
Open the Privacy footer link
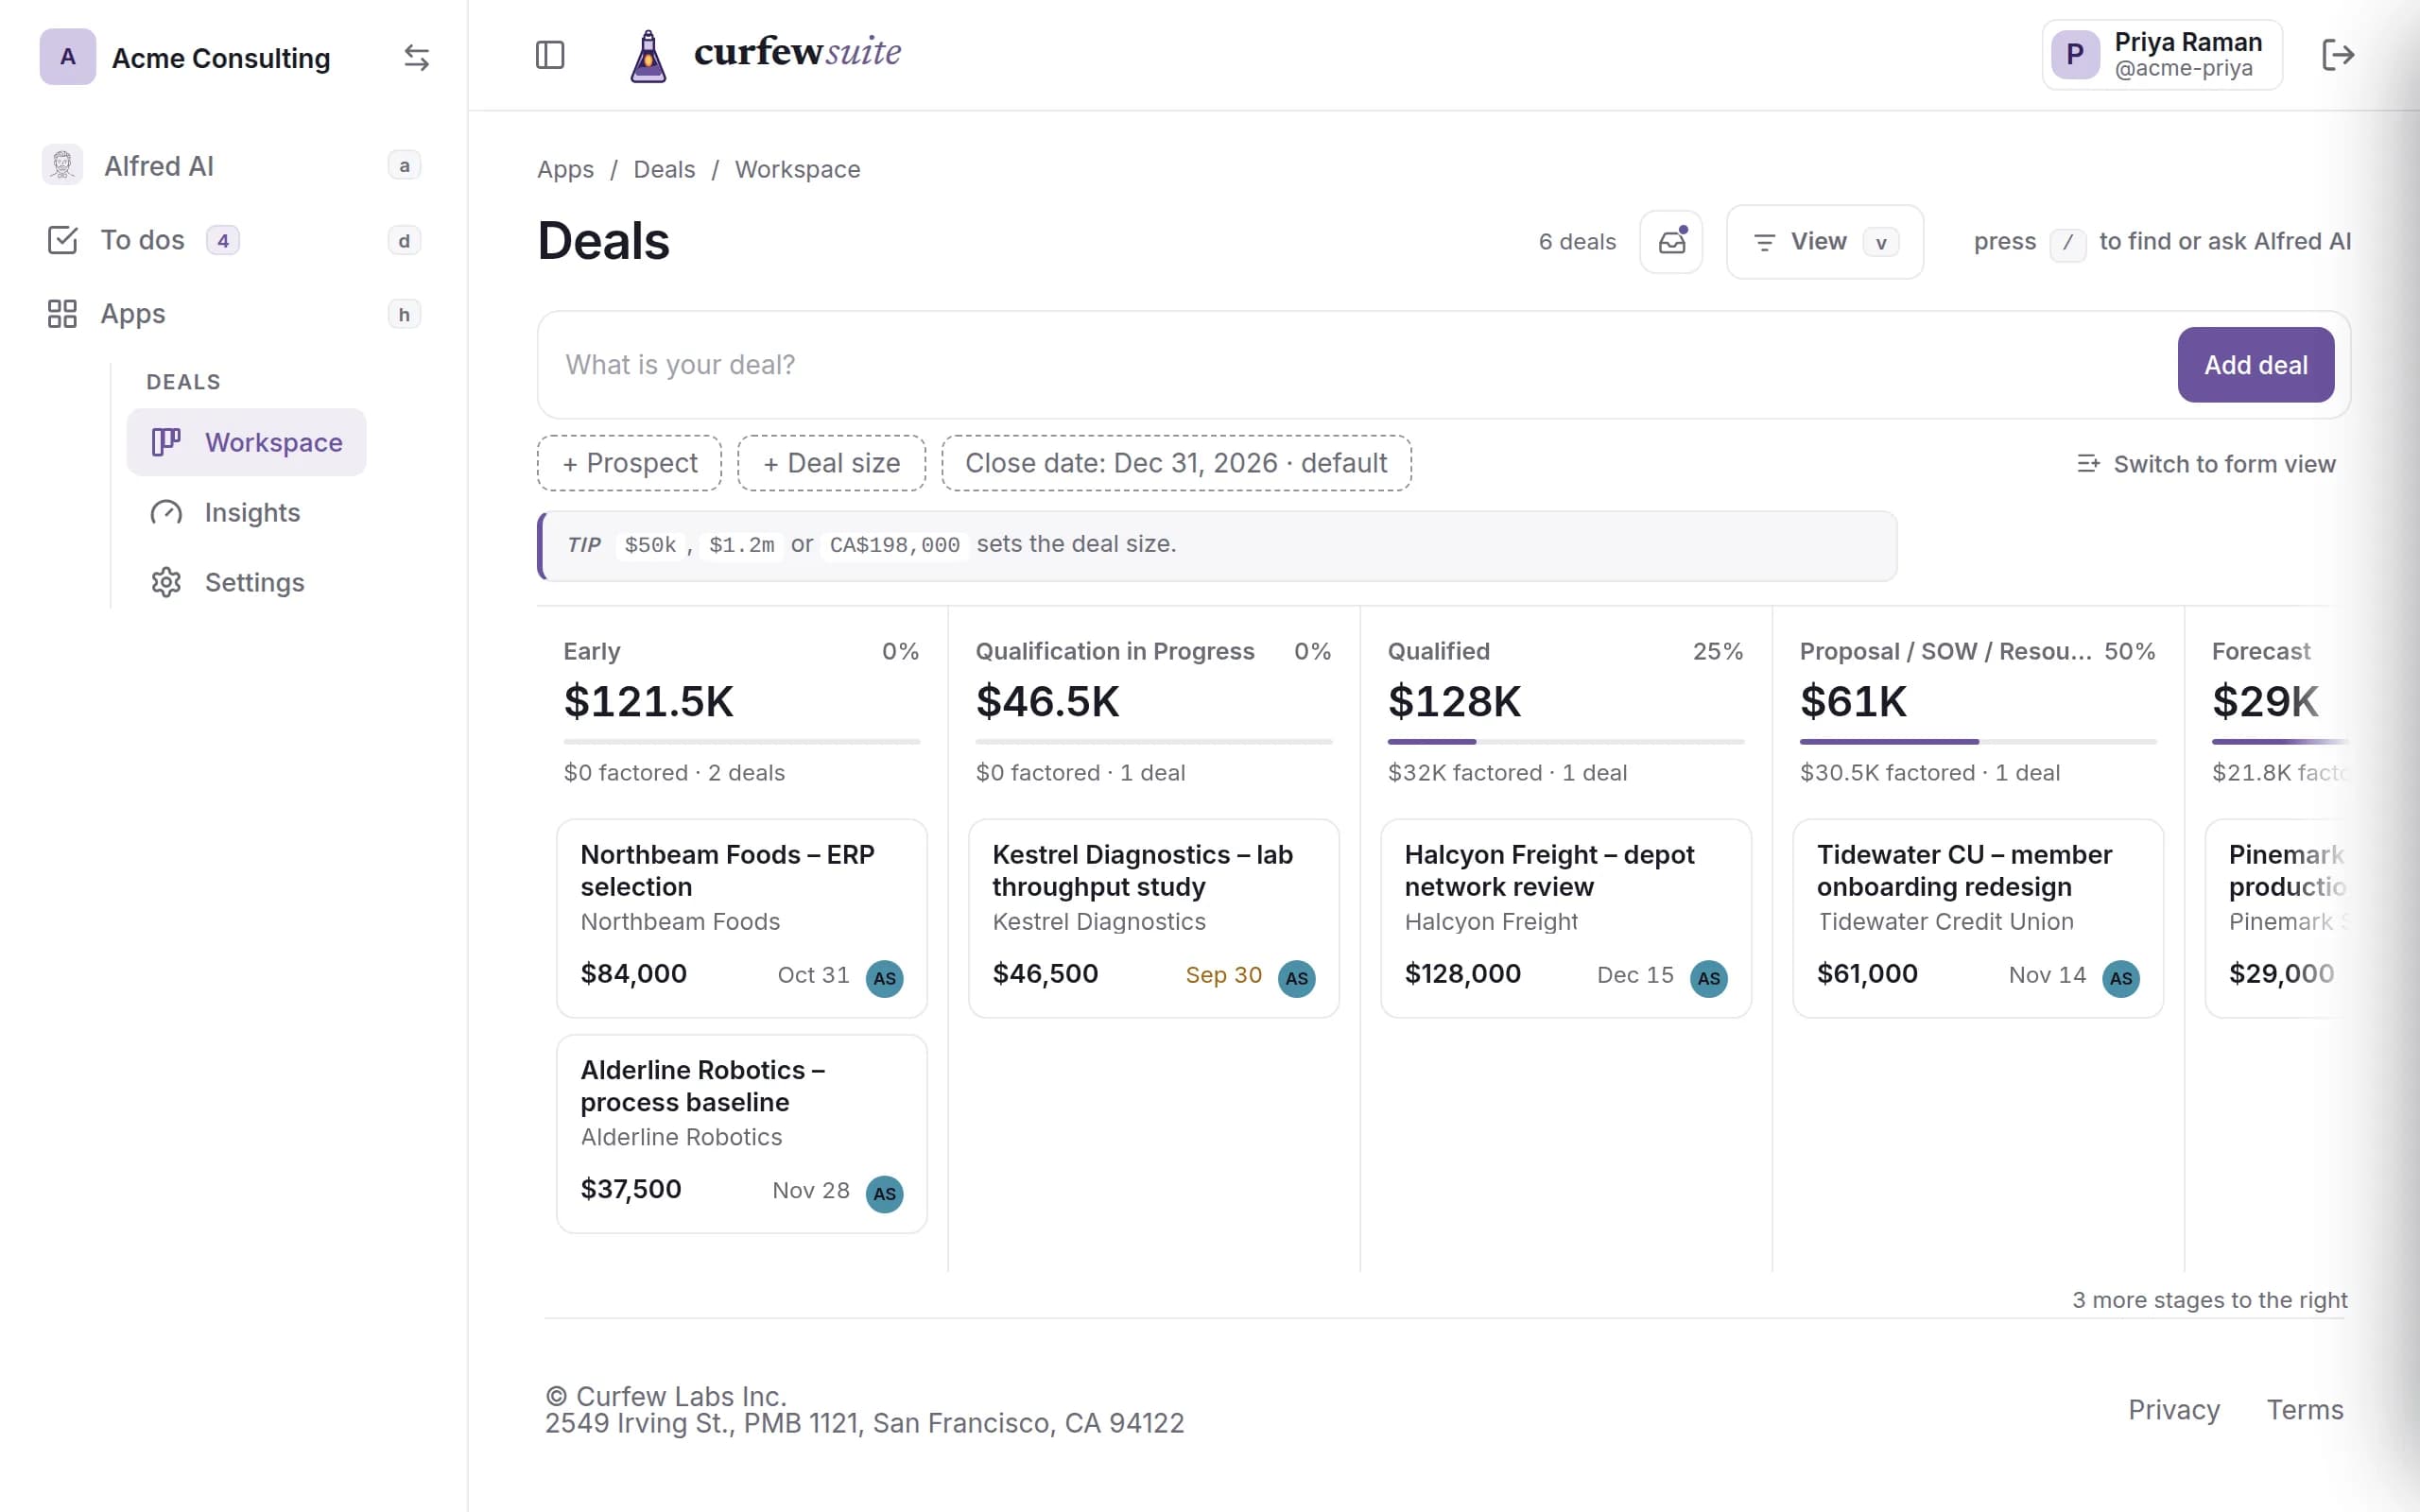2173,1409
